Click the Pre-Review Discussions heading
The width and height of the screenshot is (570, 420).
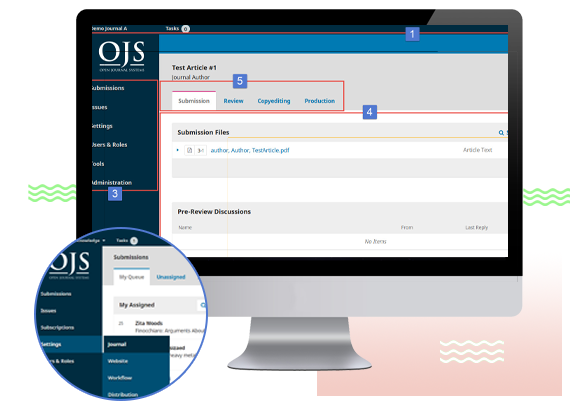click(214, 212)
